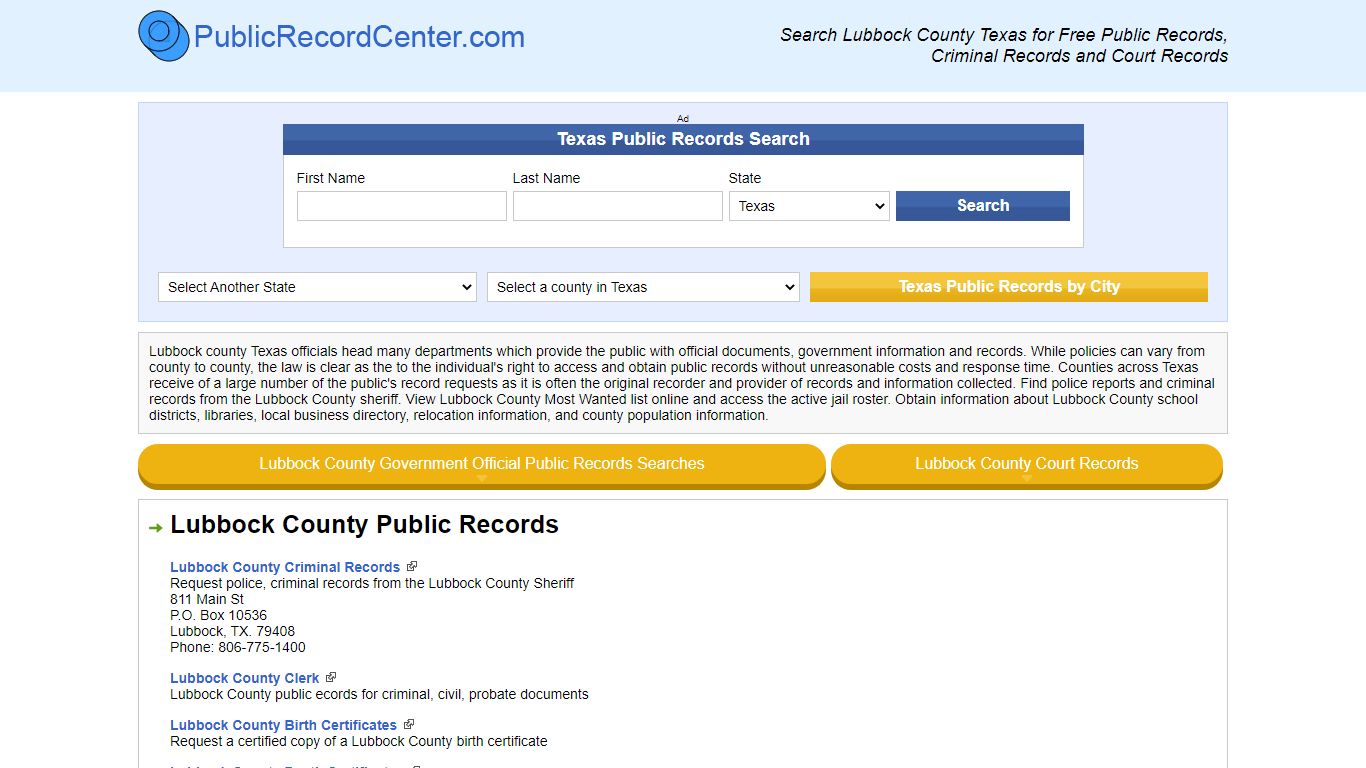This screenshot has height=768, width=1366.
Task: Expand the Lubbock County Court Records section
Action: [x=1027, y=465]
